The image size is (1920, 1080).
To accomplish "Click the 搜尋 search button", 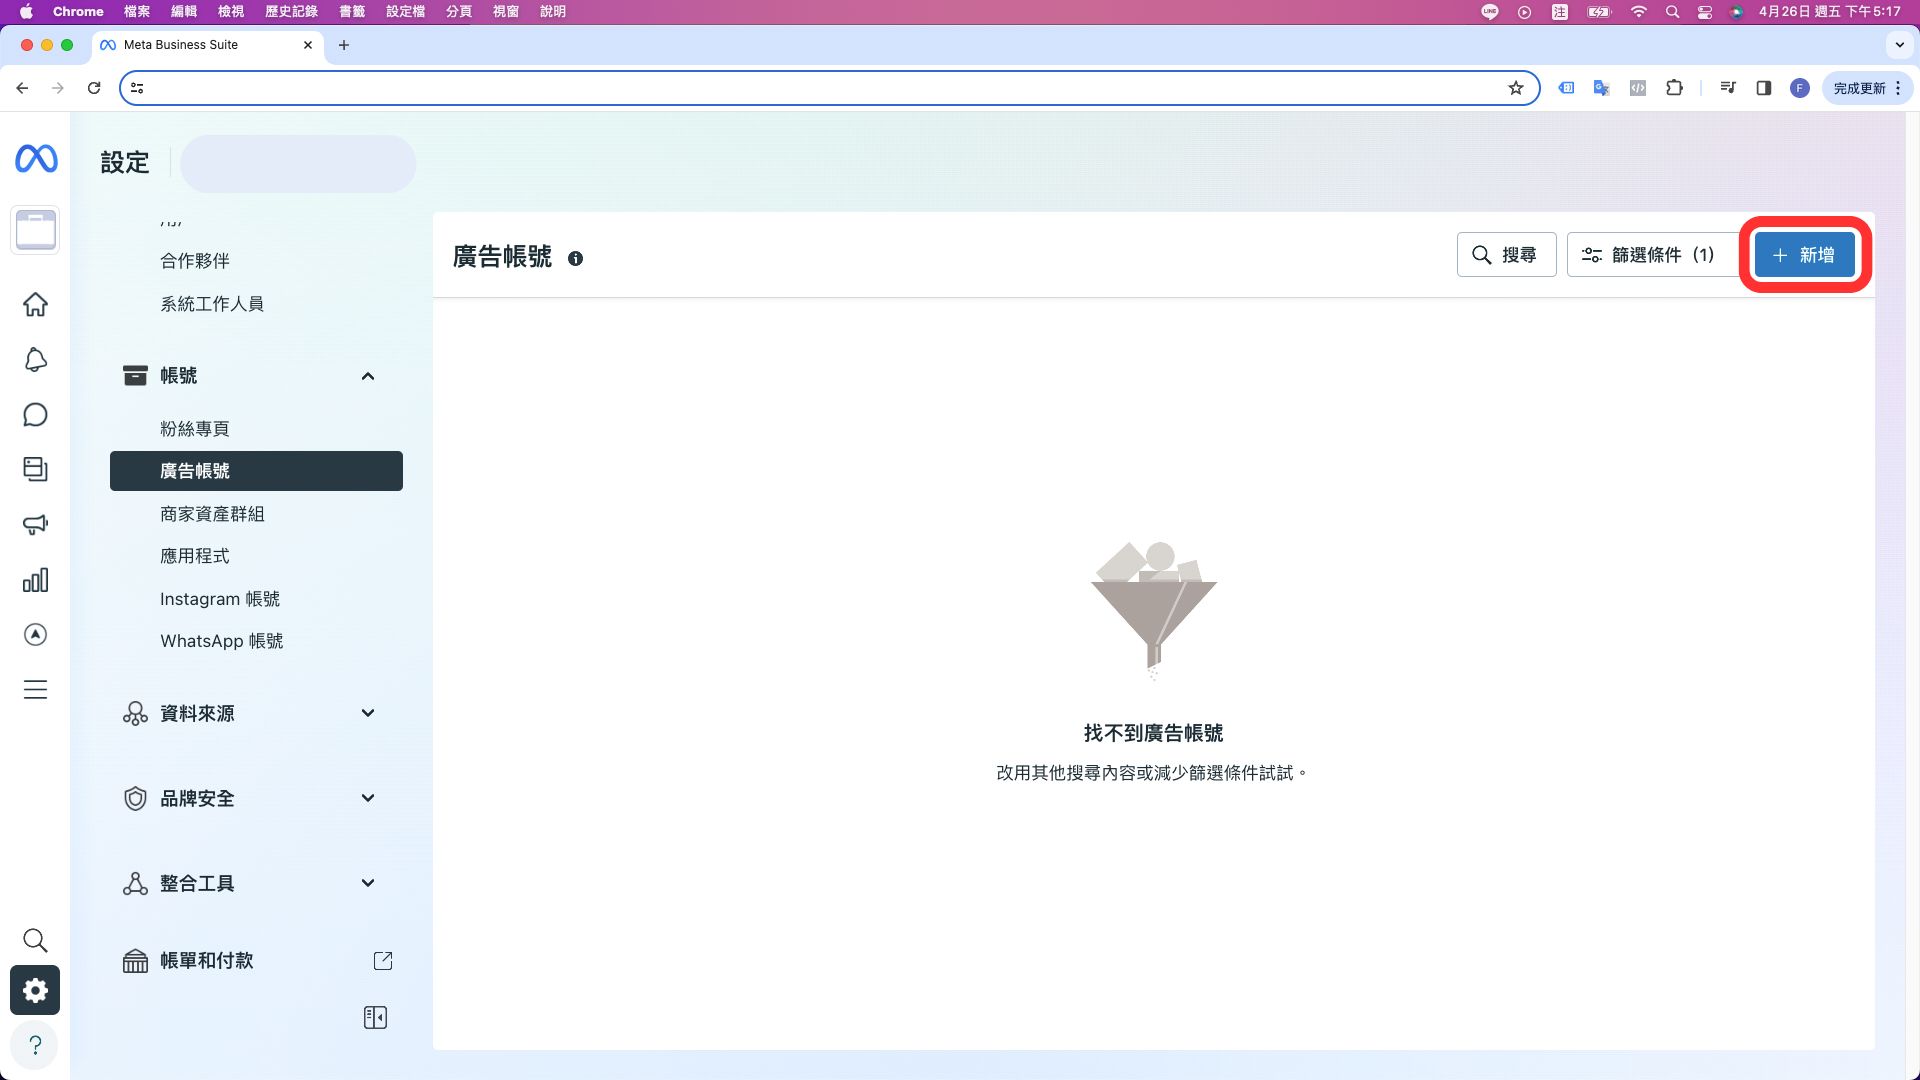I will [x=1506, y=255].
